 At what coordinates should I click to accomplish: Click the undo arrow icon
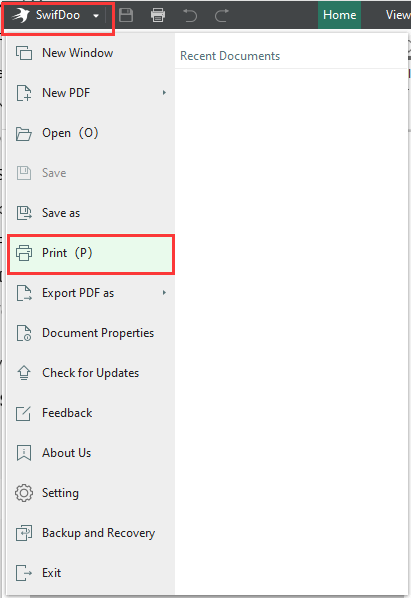190,15
